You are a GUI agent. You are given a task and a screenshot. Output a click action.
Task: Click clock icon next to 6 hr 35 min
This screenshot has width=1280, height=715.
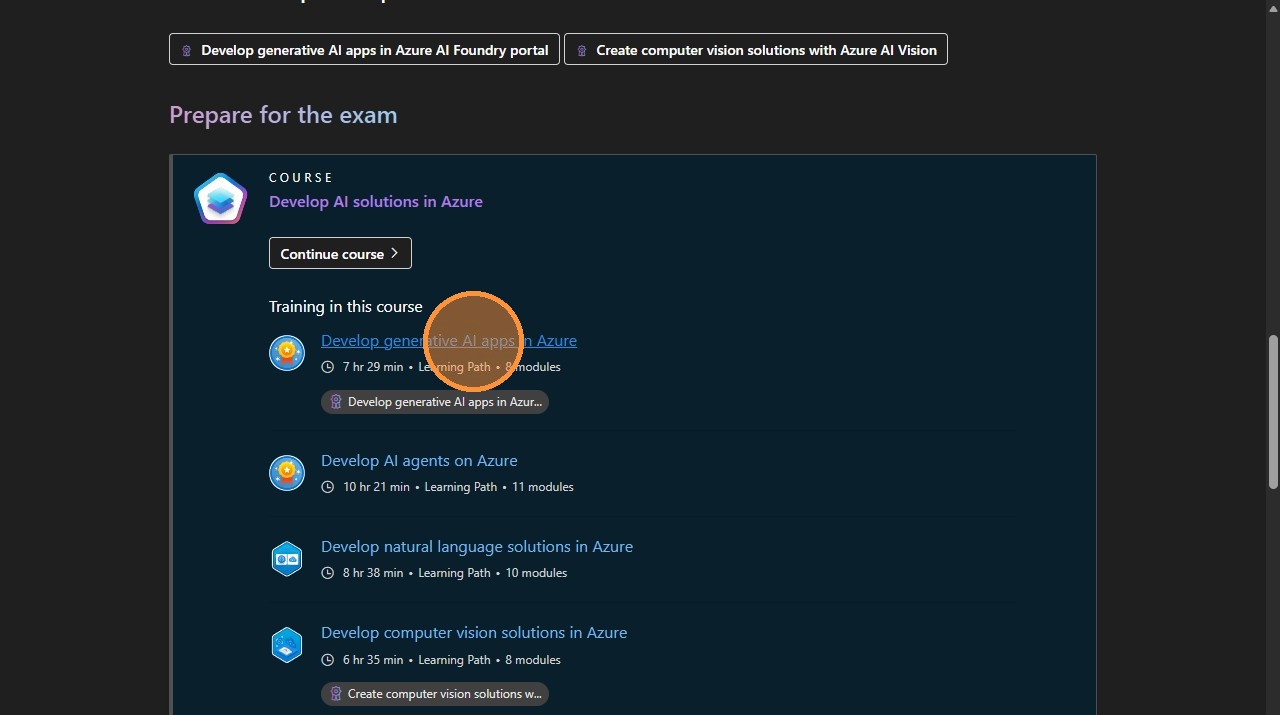tap(327, 660)
